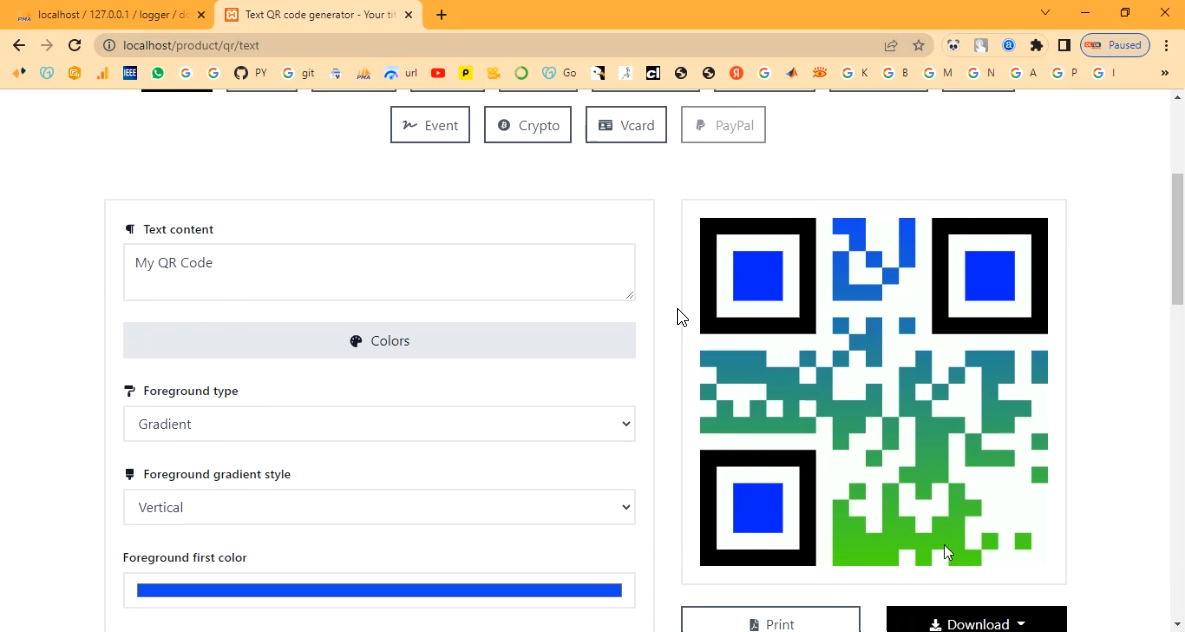
Task: View site information icon
Action: 109,45
